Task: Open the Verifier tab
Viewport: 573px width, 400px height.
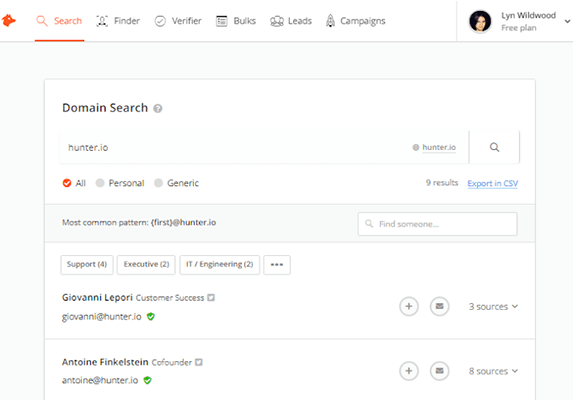Action: click(x=178, y=21)
